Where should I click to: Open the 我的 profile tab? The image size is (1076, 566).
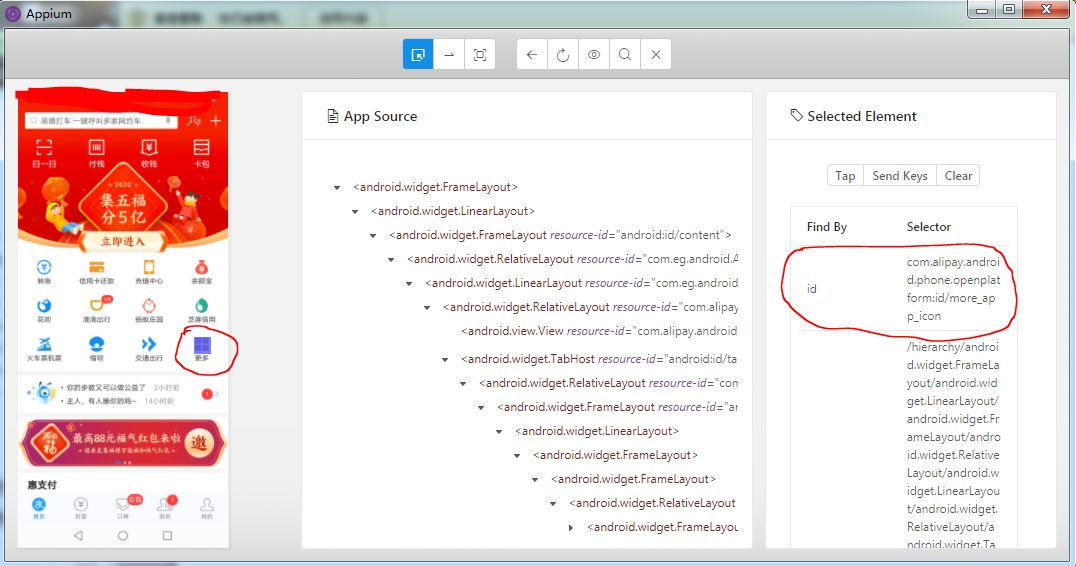tap(207, 508)
